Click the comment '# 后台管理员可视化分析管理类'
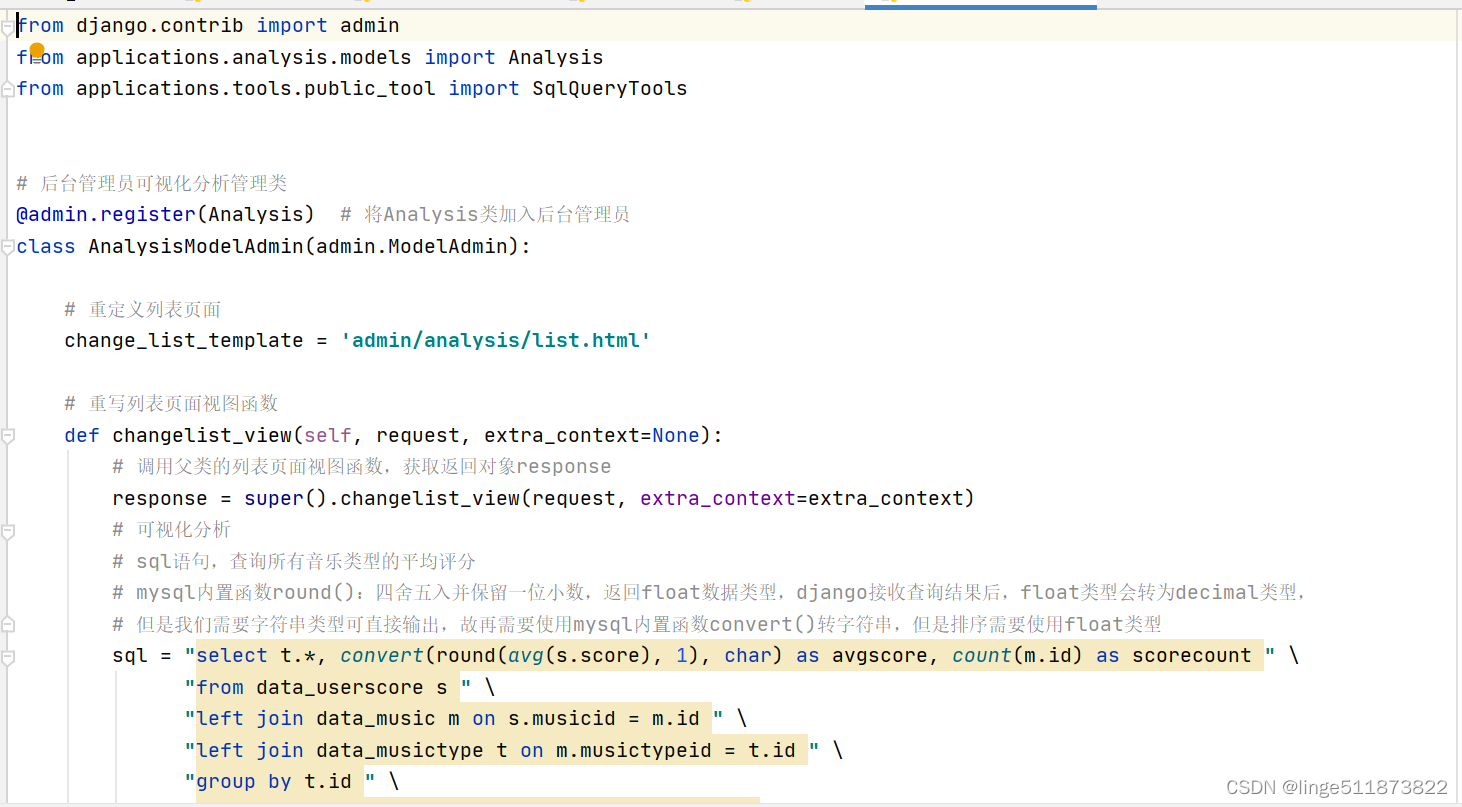Screen dimensions: 1462x807 point(152,183)
